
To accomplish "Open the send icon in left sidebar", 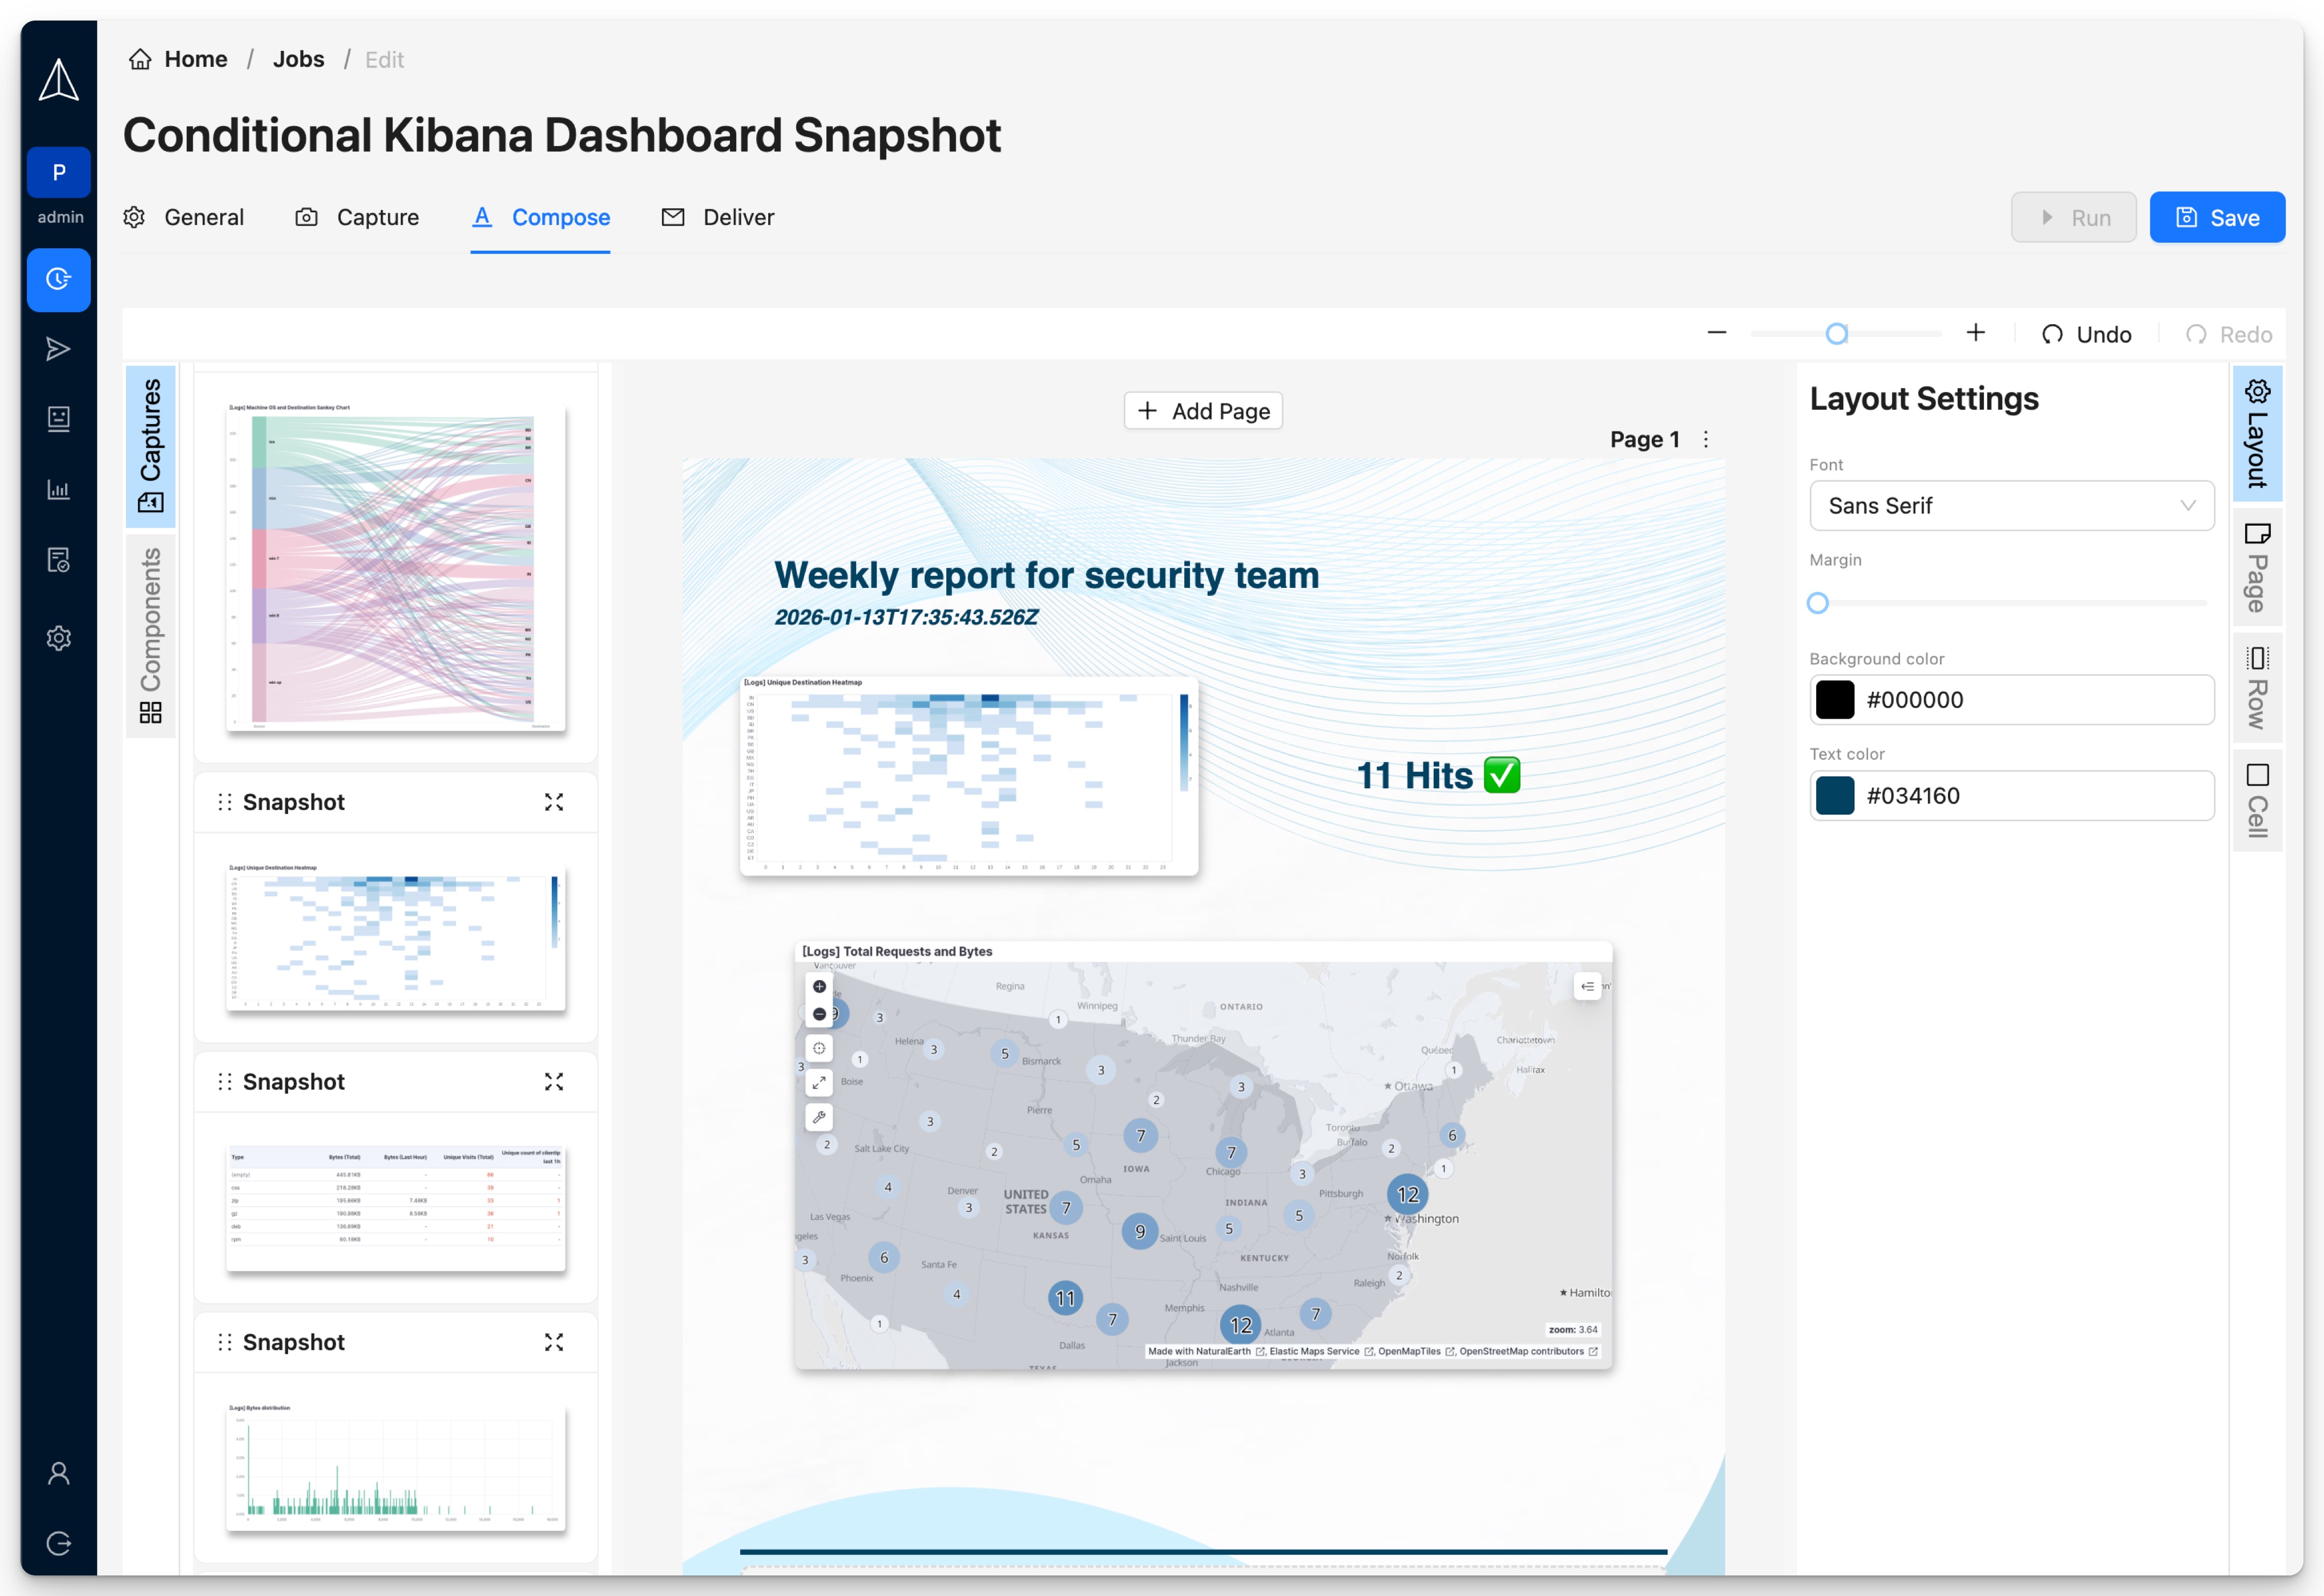I will pos(58,348).
